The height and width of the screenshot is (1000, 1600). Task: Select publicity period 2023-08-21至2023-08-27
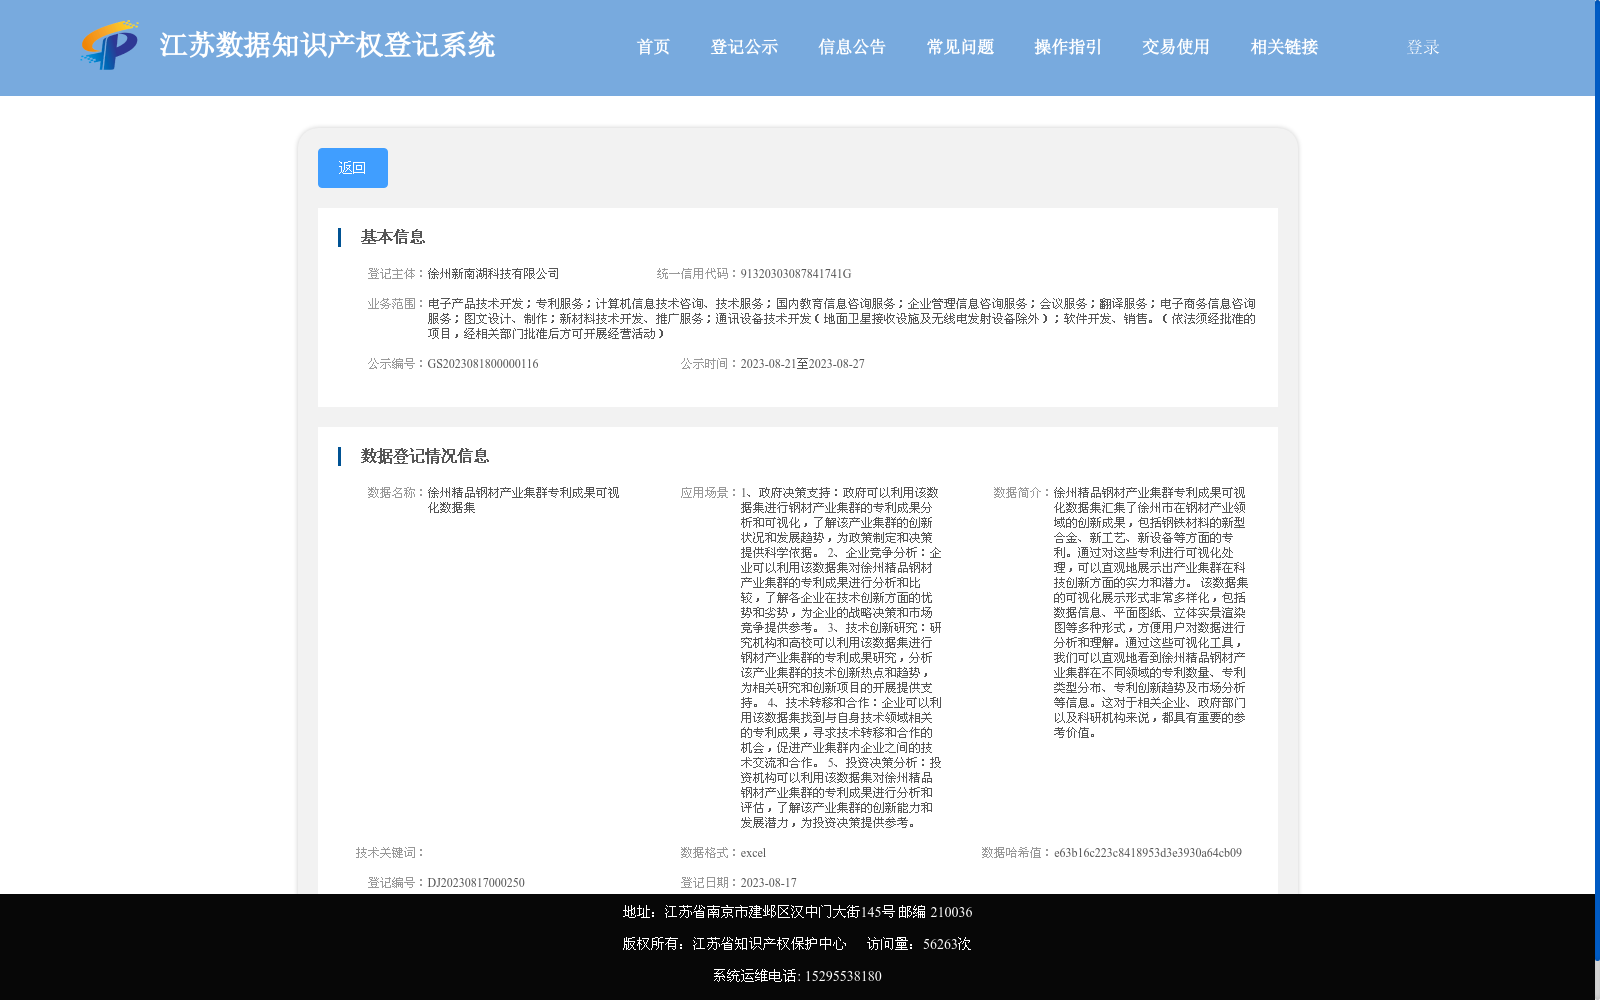(803, 364)
